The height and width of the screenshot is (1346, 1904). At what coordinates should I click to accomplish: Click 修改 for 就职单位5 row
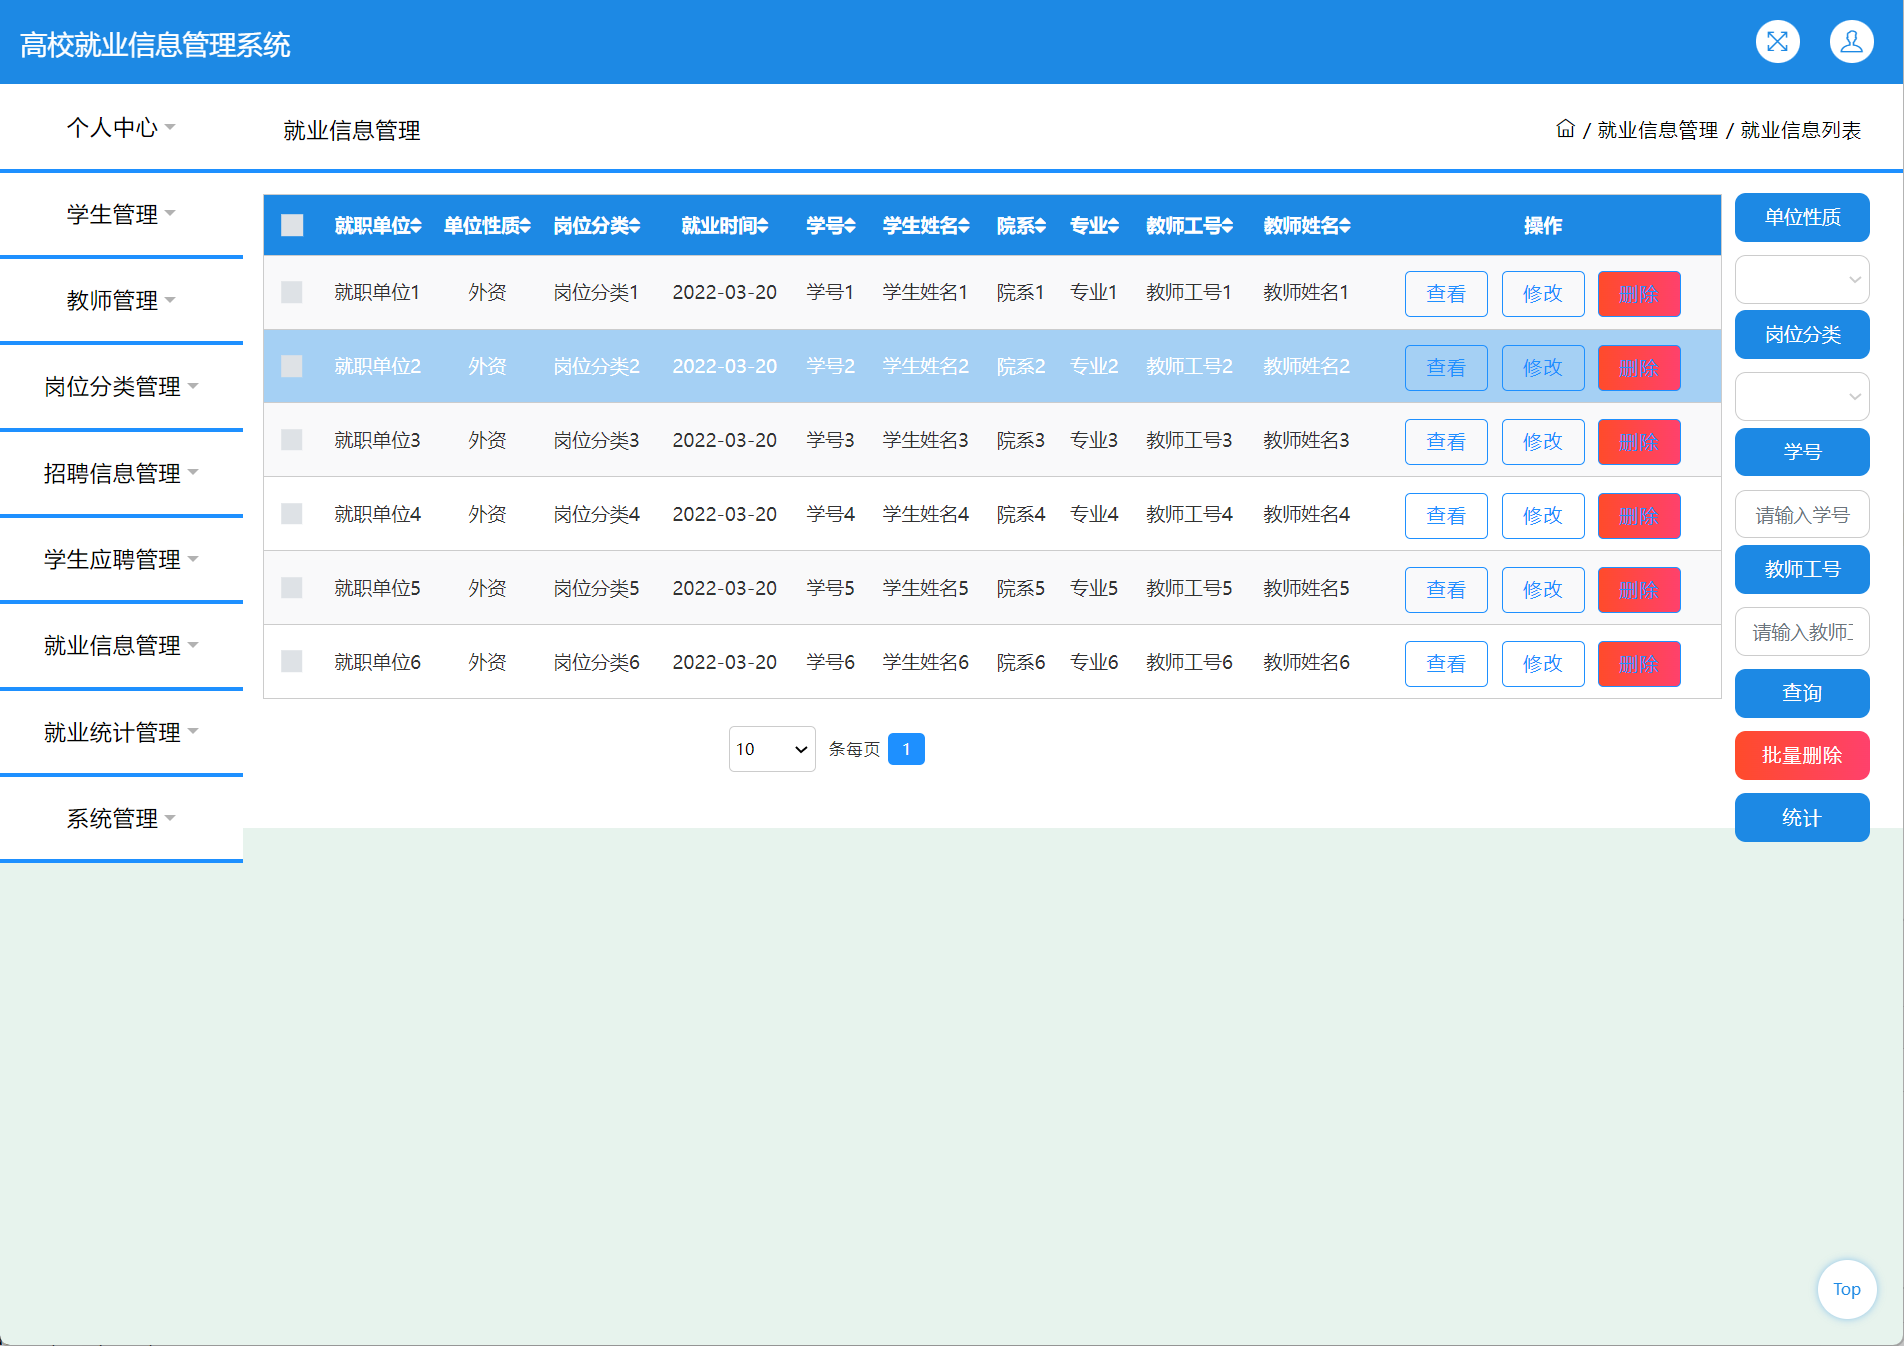point(1543,590)
